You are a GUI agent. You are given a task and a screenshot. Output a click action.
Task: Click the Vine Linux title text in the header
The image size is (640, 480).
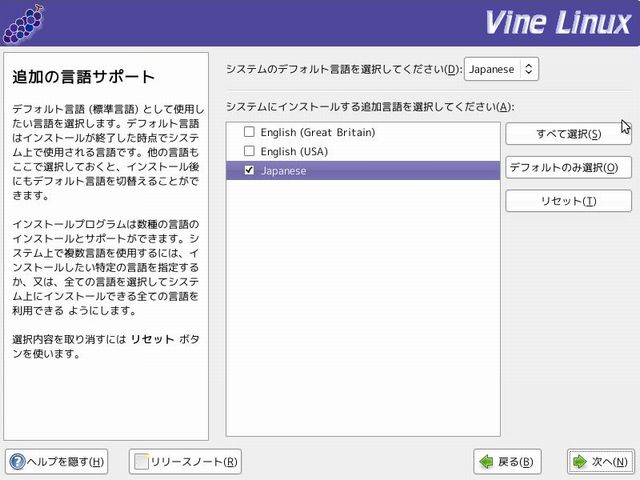click(x=554, y=22)
